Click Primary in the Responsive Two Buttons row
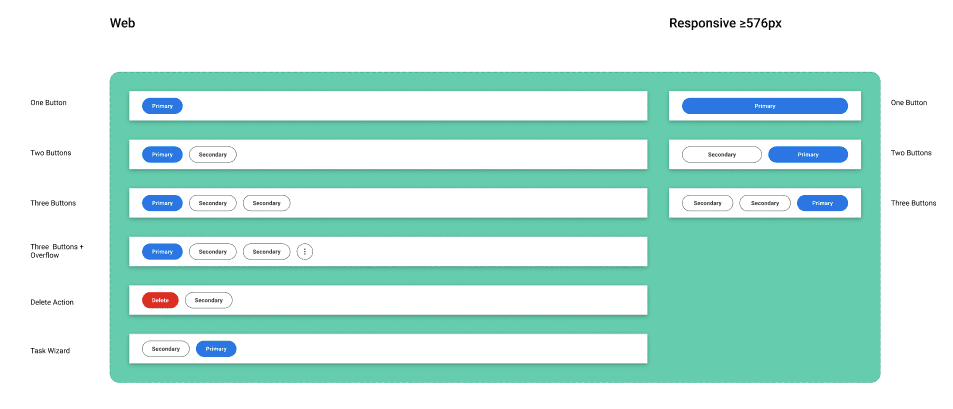Screen dimensions: 953x409 pos(808,155)
